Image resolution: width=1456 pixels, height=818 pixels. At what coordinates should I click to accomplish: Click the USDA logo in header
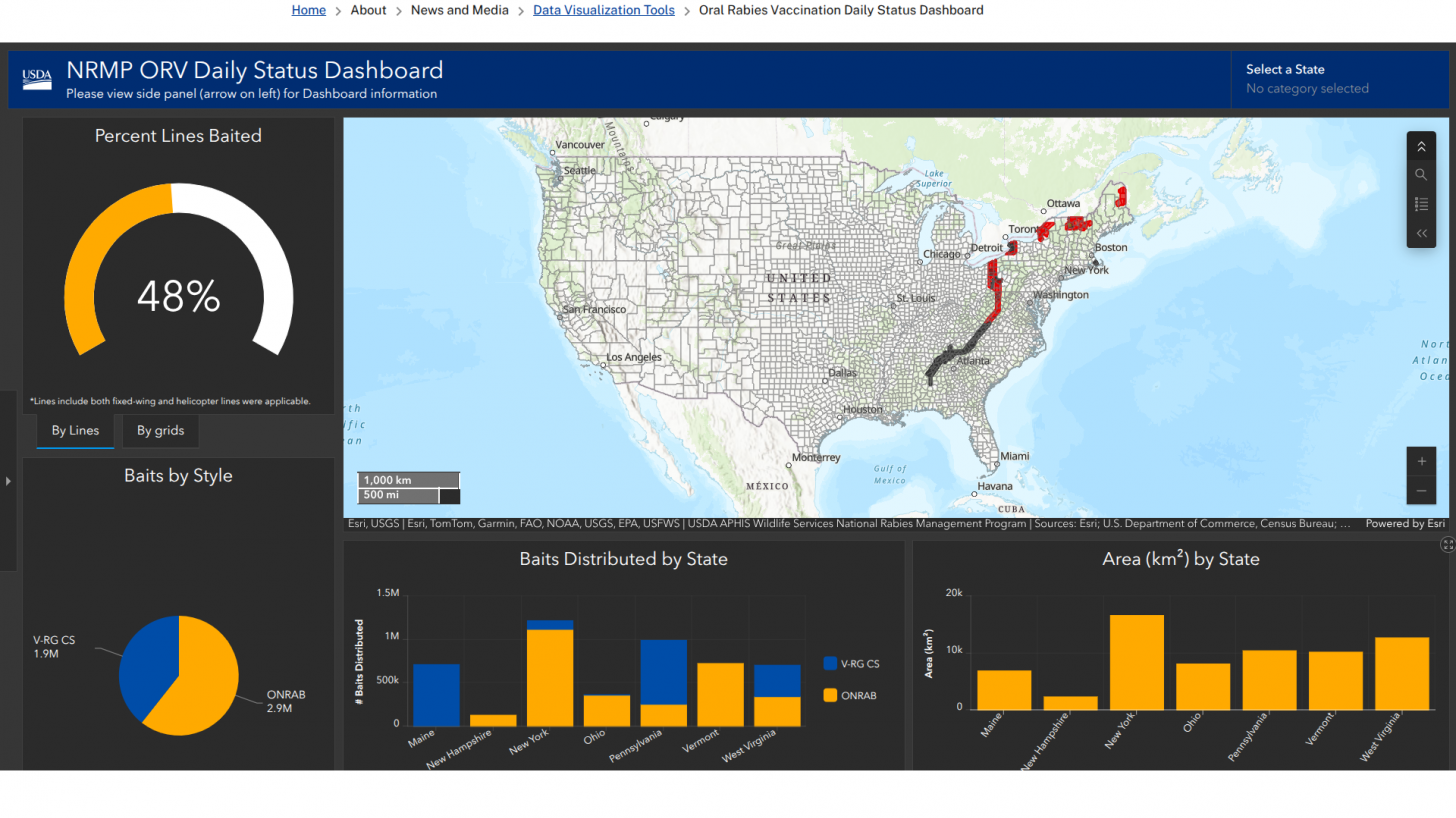(37, 79)
